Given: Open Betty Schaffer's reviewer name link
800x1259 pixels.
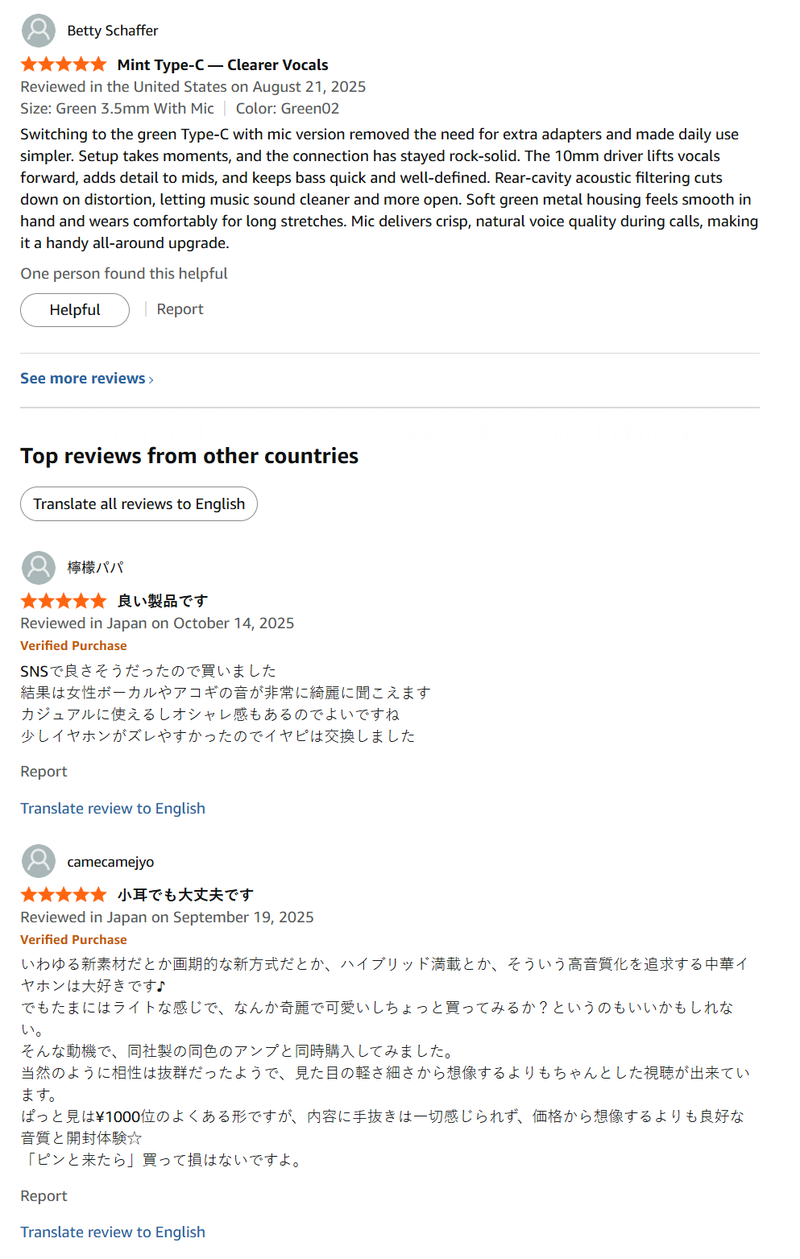Looking at the screenshot, I should pyautogui.click(x=113, y=31).
